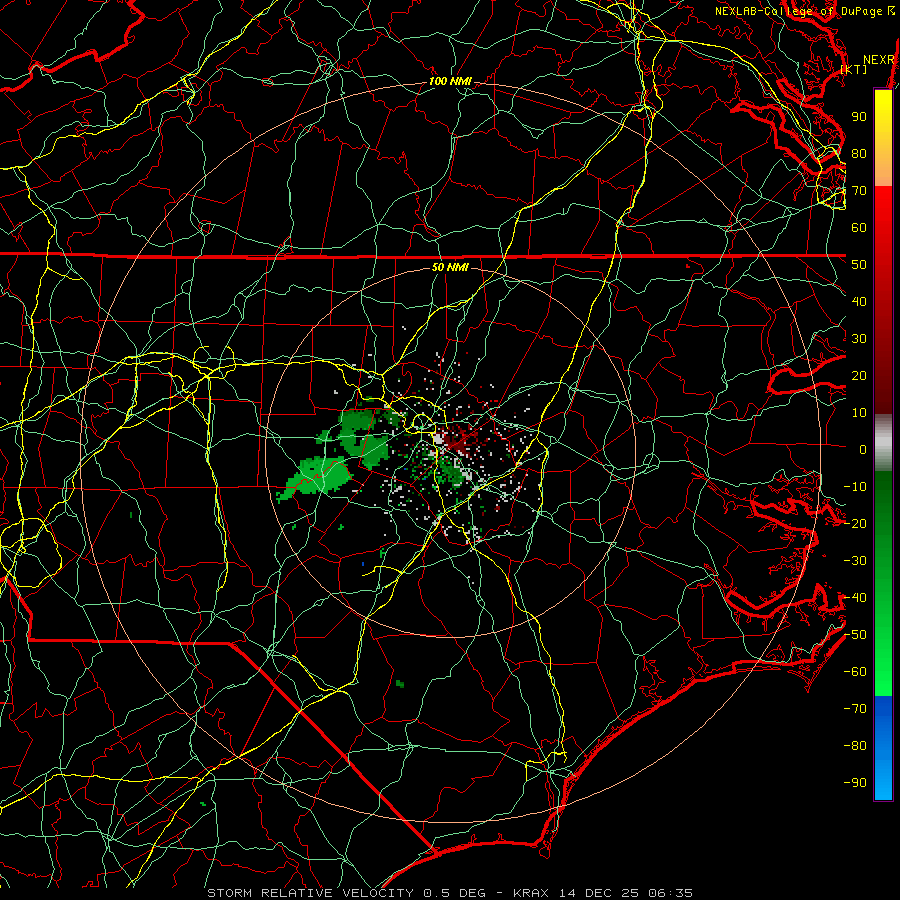Click the -60 scale value
The height and width of the screenshot is (900, 900).
pos(855,672)
